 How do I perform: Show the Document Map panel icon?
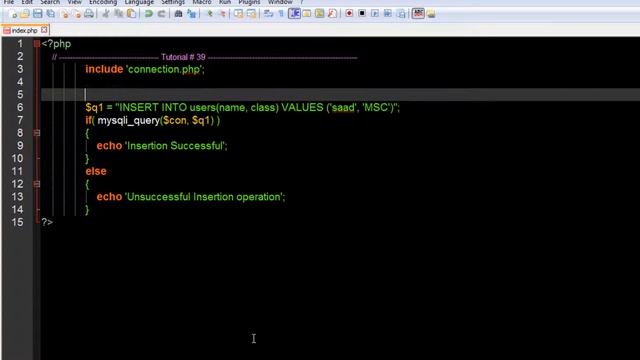[320, 14]
